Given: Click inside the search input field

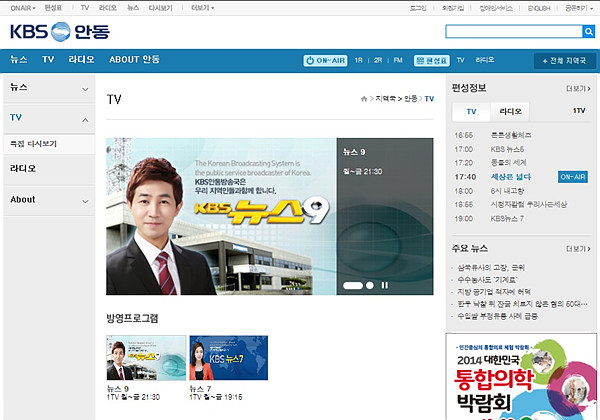Looking at the screenshot, I should 514,31.
